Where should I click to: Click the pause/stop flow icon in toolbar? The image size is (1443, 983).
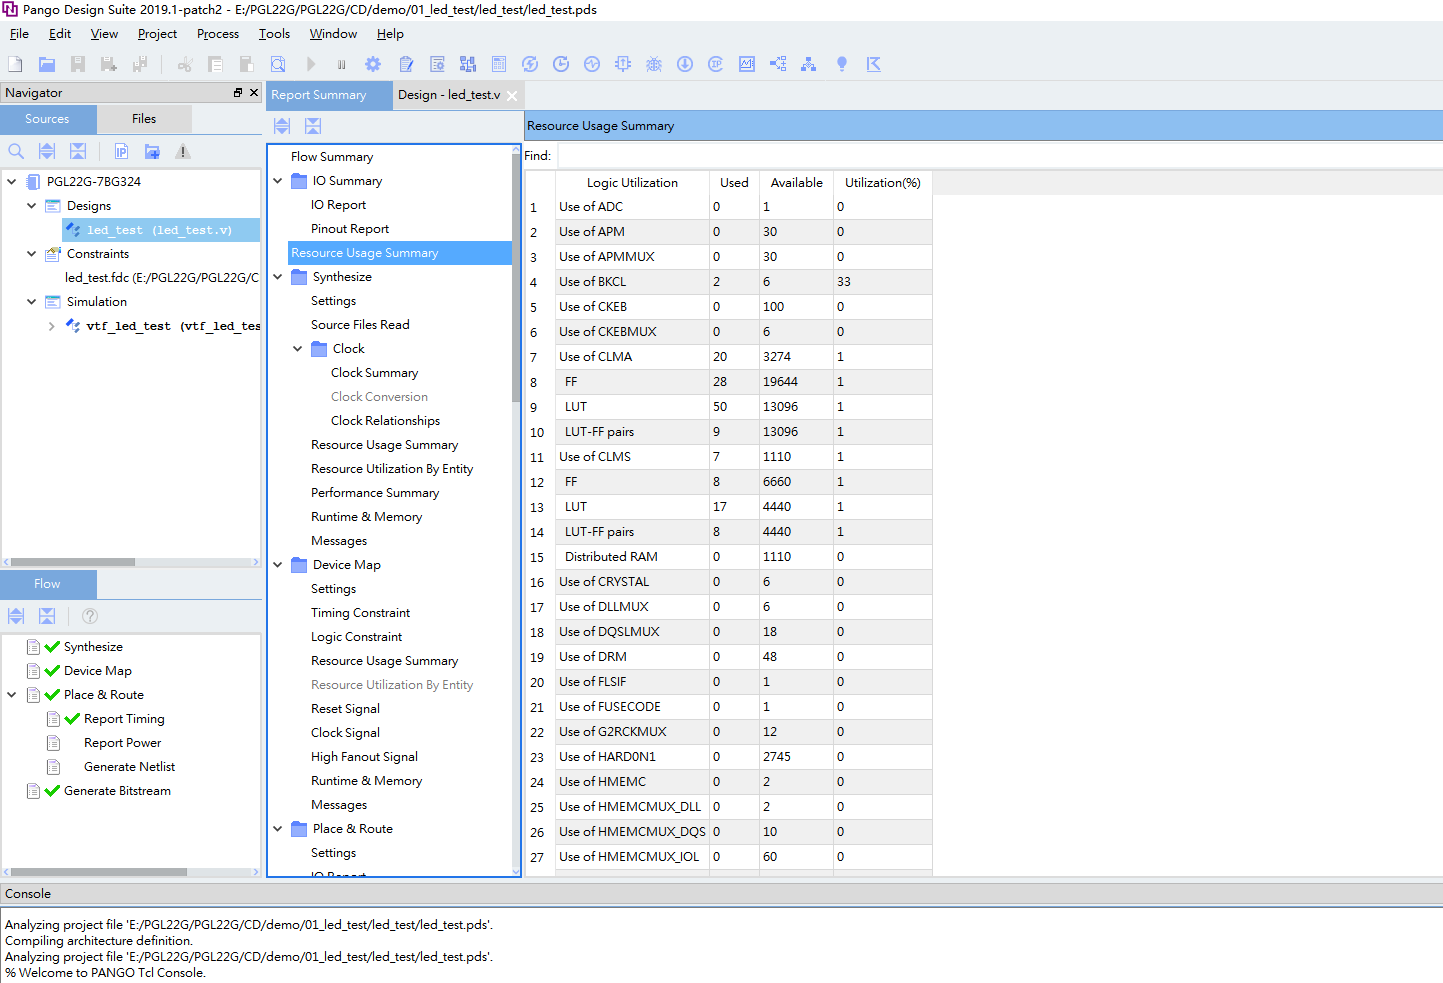(x=342, y=64)
